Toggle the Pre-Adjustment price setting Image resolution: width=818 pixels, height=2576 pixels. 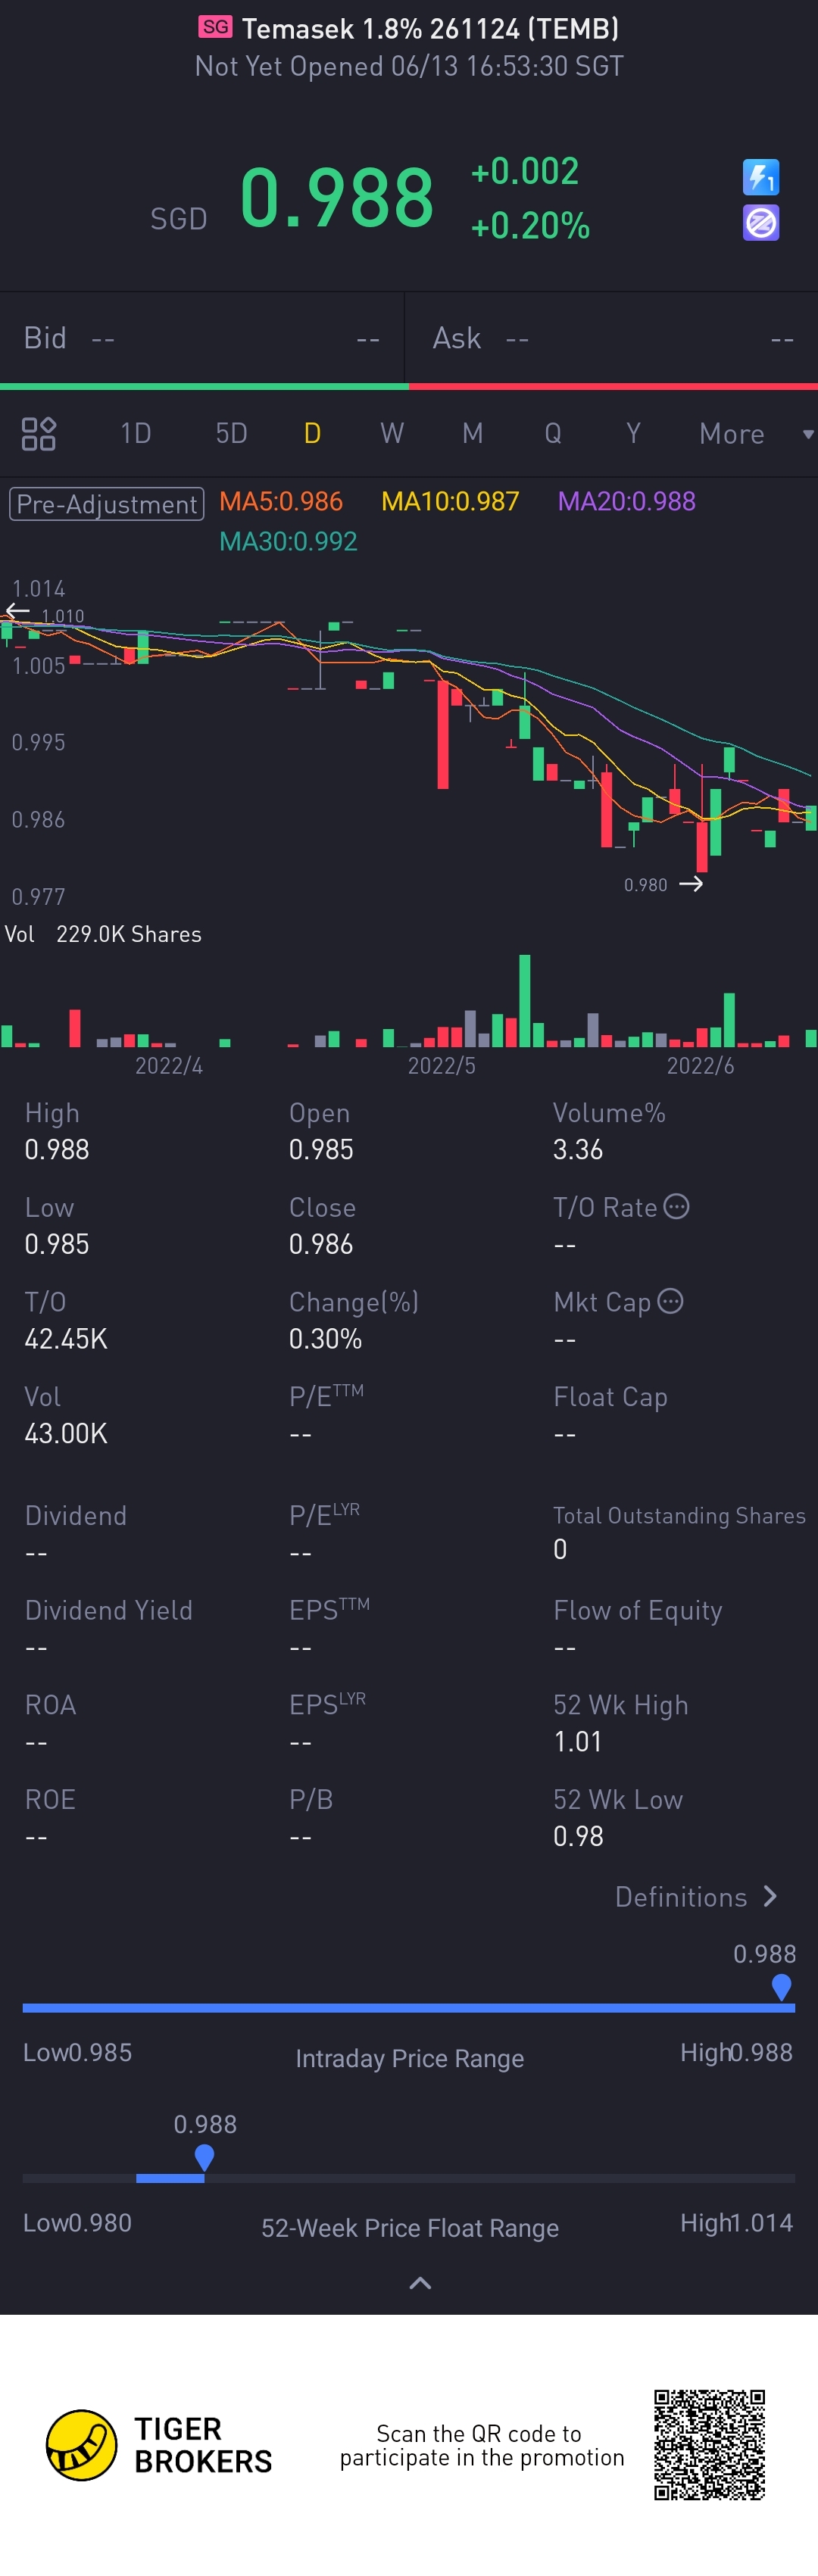[107, 503]
